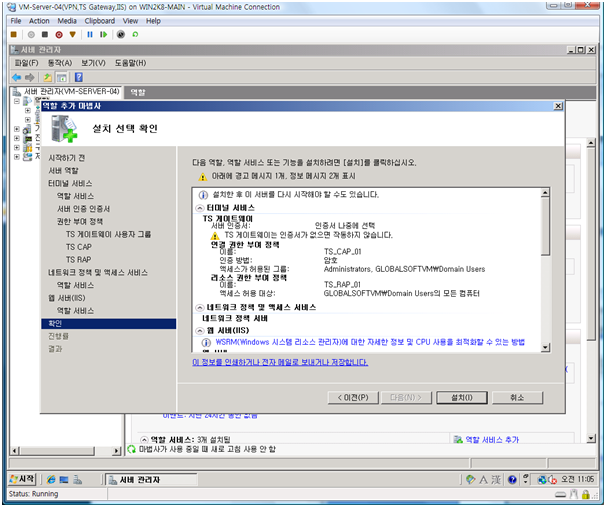The image size is (606, 507).
Task: Open the 도움말(H) menu
Action: [130, 63]
